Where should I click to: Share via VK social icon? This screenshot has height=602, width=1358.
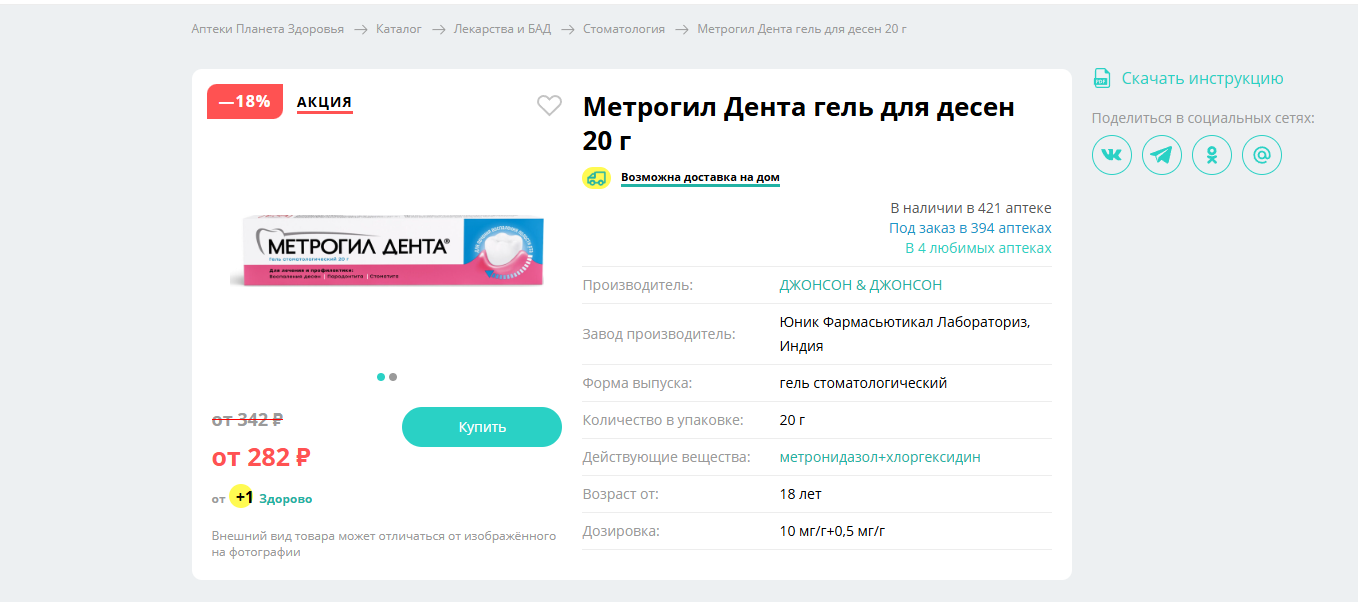point(1111,155)
